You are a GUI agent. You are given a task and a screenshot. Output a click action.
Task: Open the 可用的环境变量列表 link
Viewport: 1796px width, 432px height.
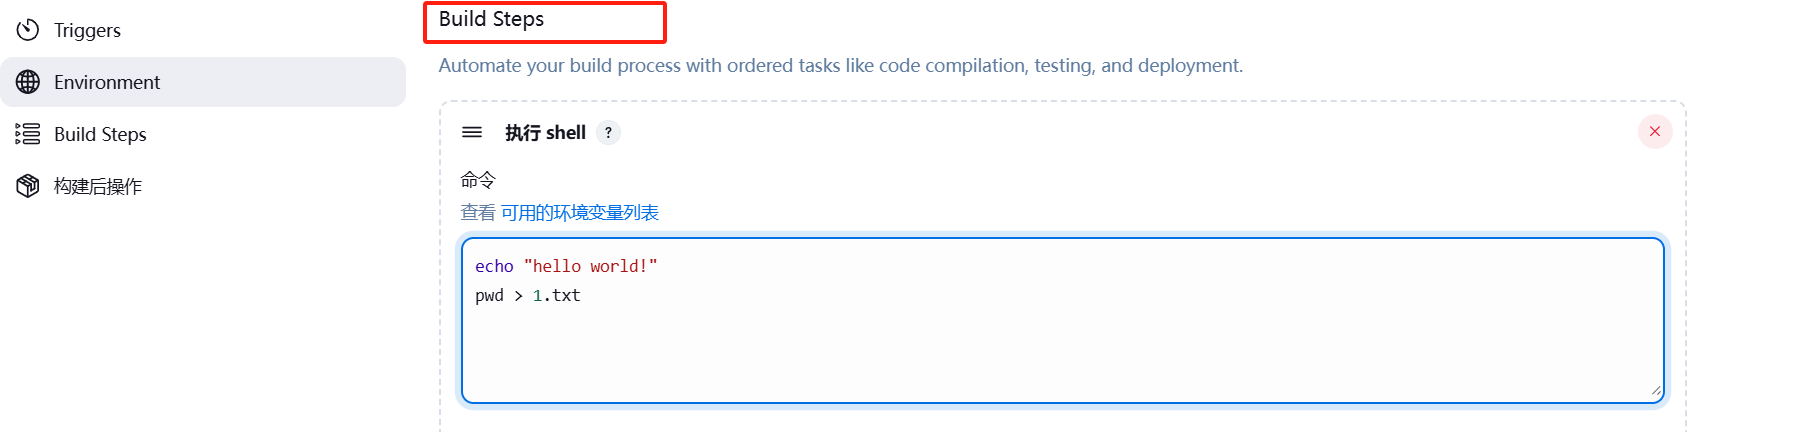pos(580,213)
